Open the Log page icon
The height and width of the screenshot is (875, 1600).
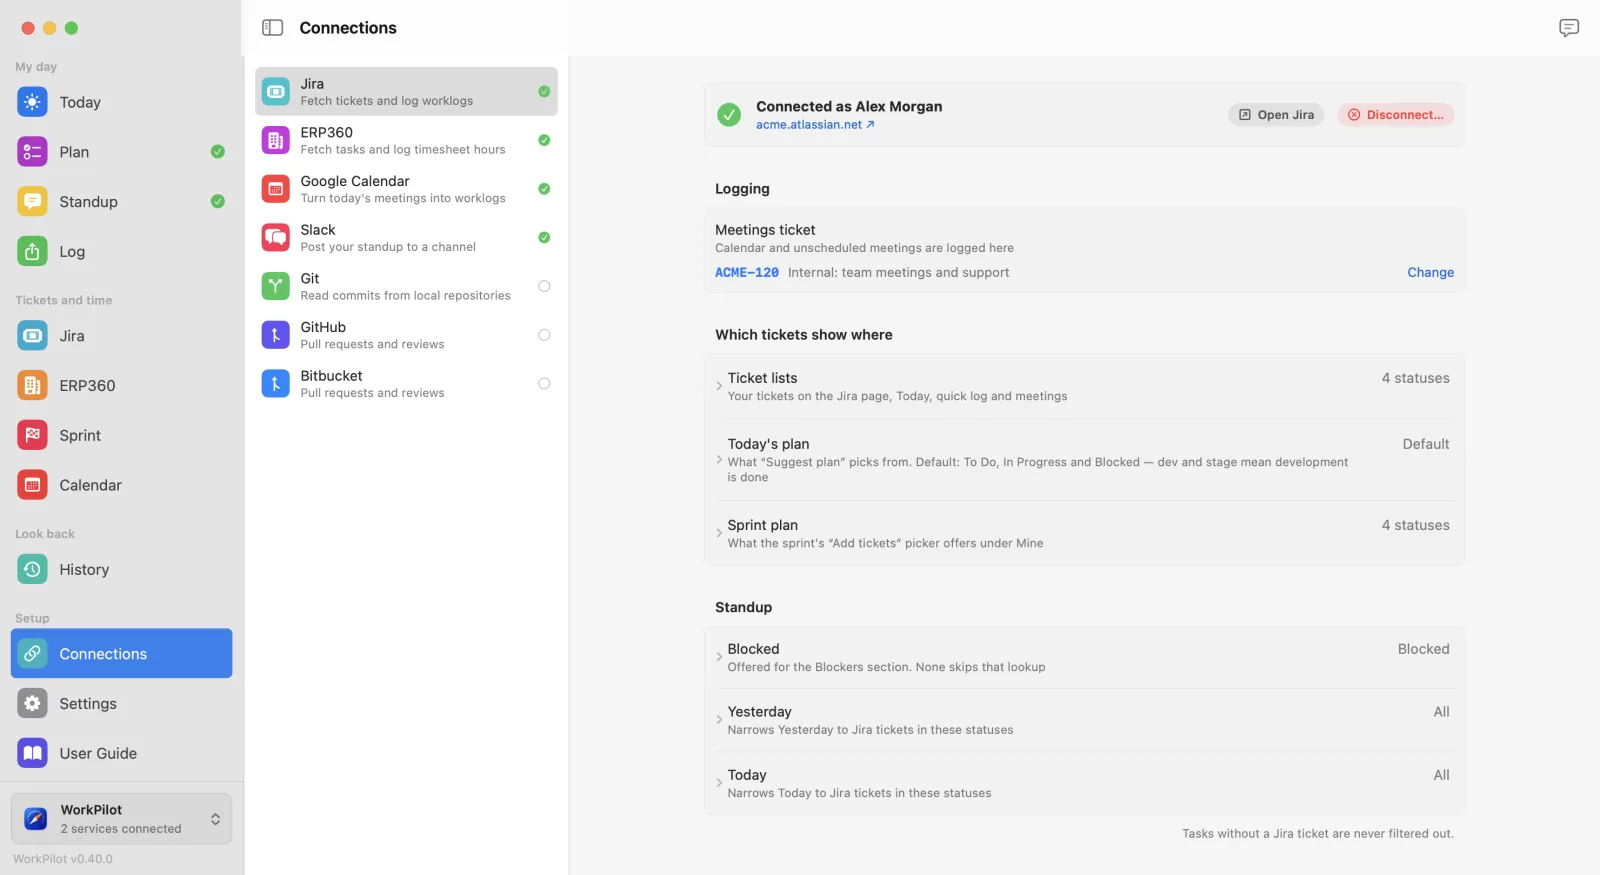[x=32, y=251]
